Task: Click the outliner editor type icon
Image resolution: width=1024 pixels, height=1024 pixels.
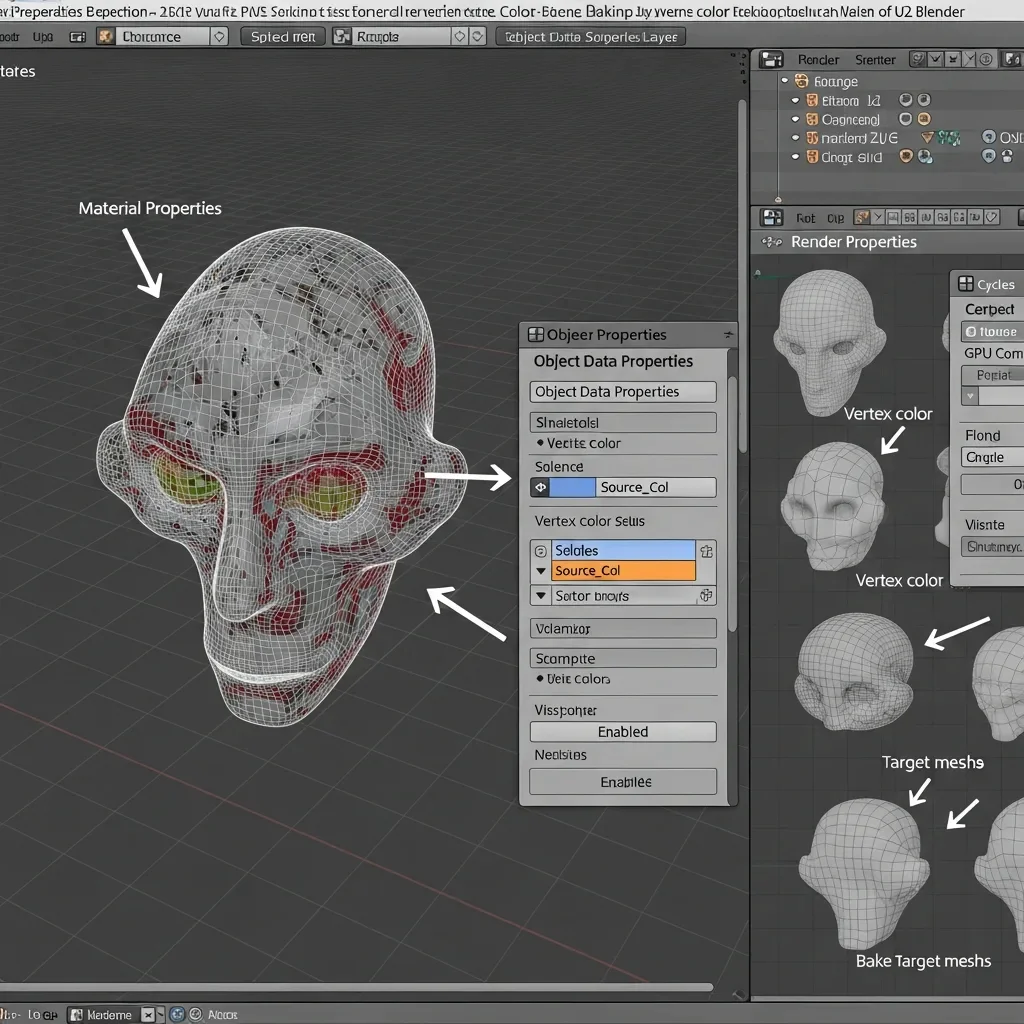Action: [771, 60]
